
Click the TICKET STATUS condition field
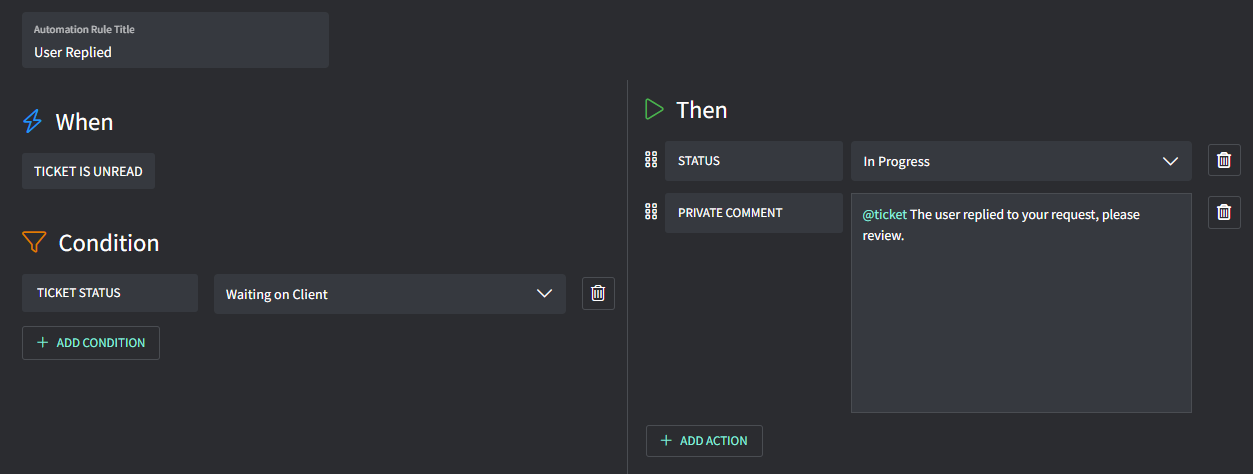(110, 293)
